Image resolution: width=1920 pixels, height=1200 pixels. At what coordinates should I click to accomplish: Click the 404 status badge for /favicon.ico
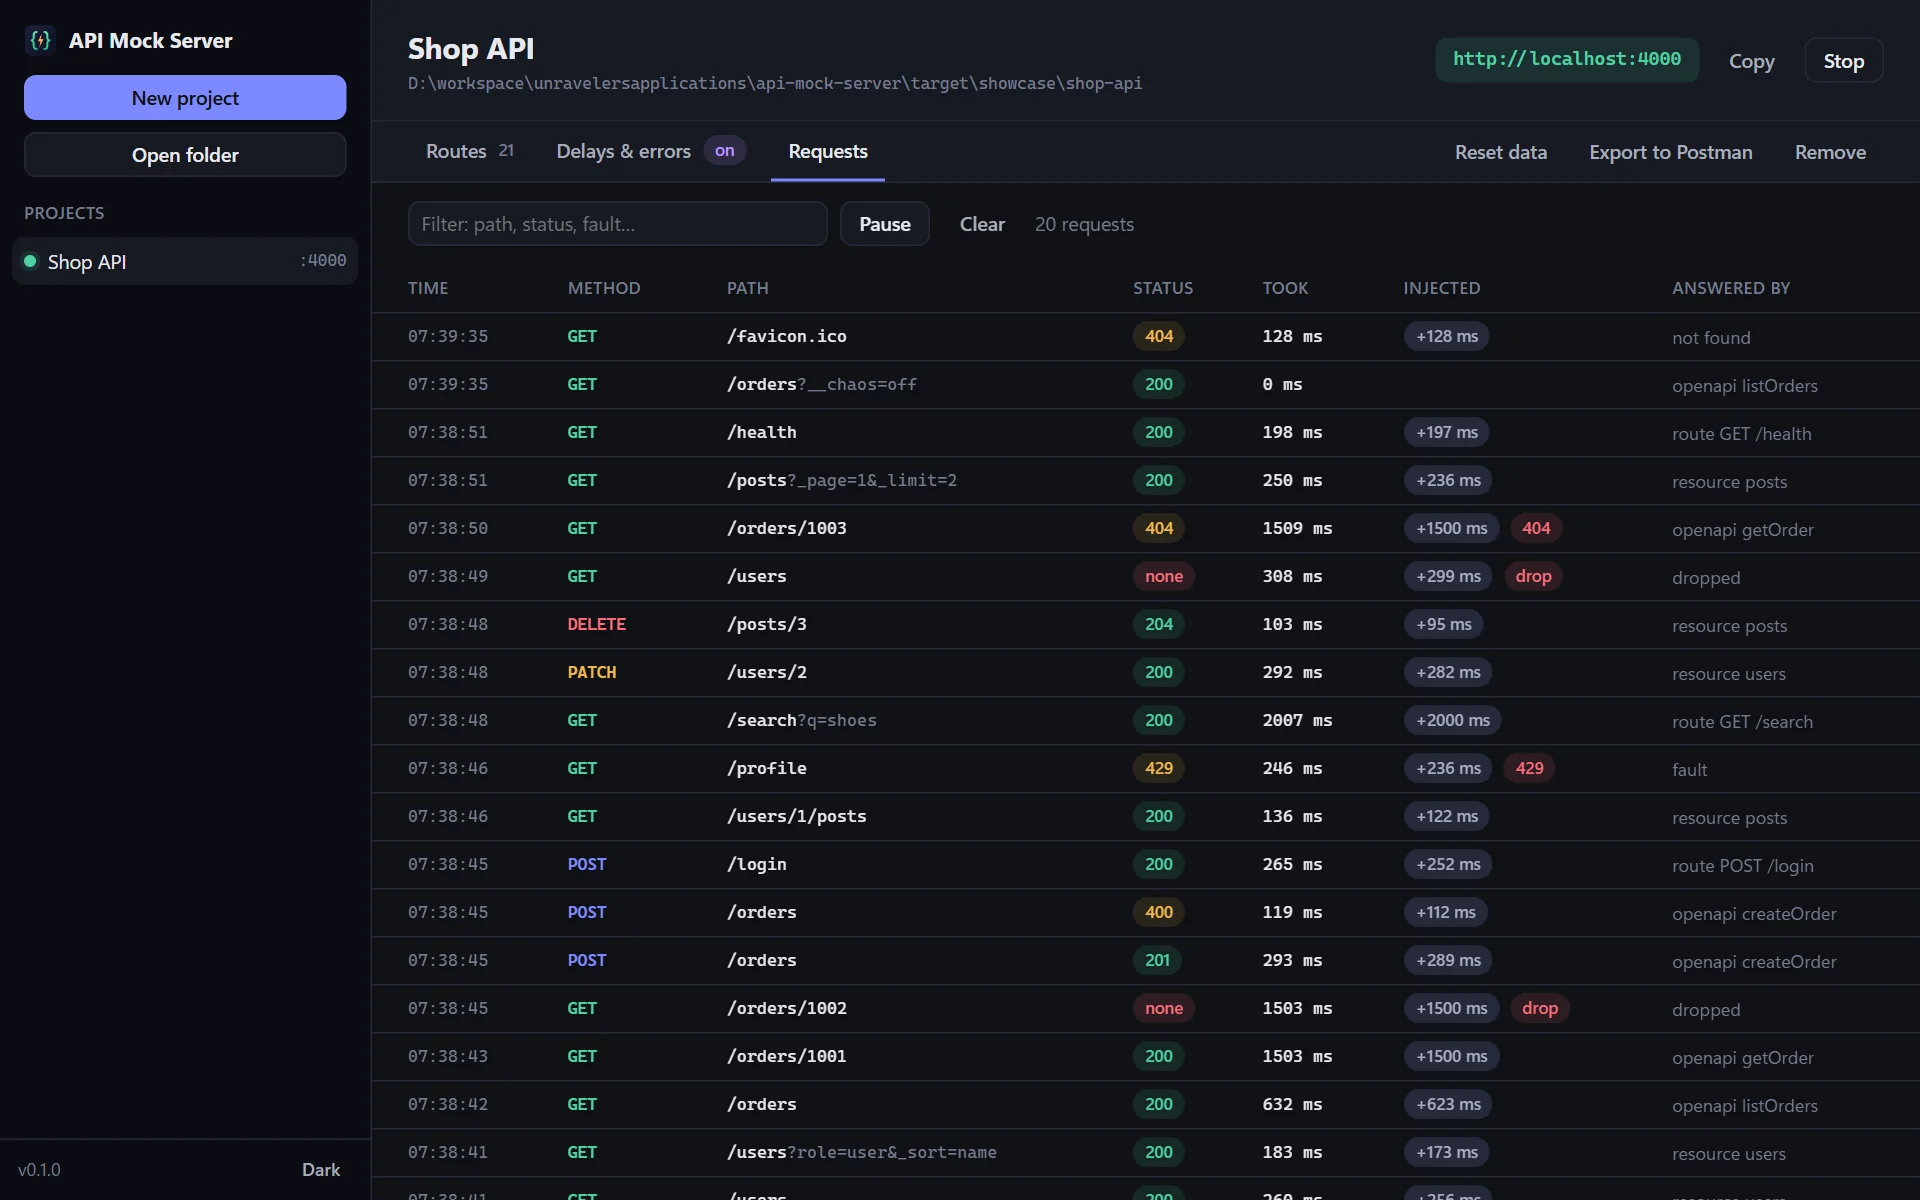pyautogui.click(x=1159, y=336)
